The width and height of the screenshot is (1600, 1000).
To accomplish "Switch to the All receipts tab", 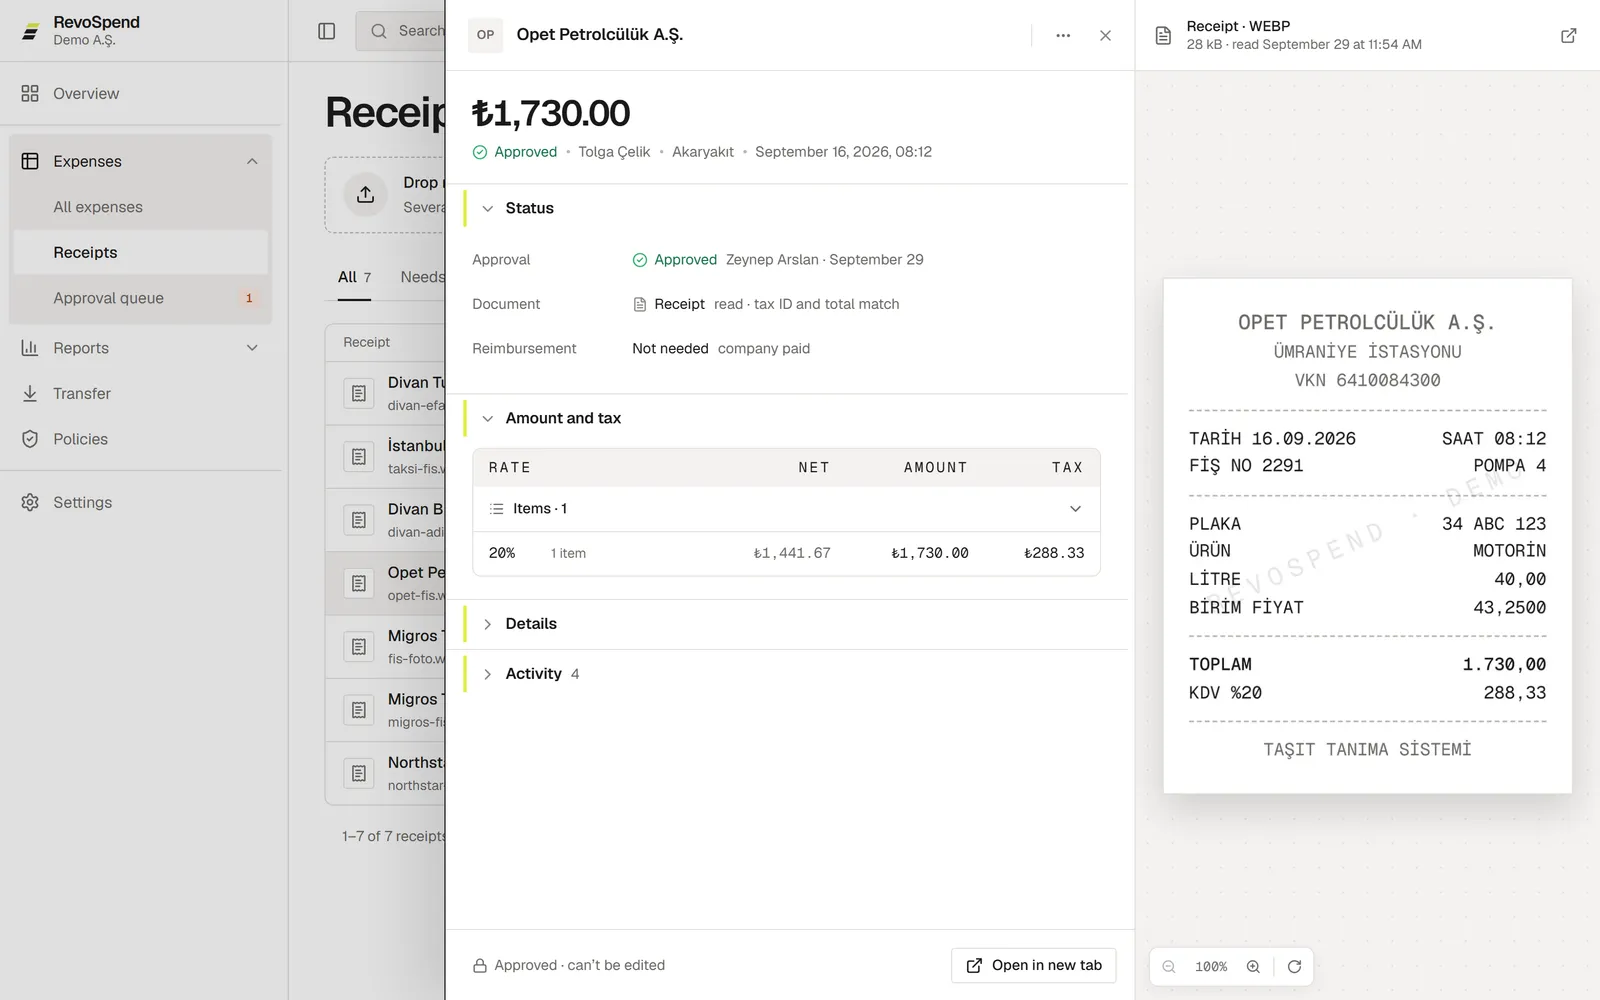I will 354,277.
